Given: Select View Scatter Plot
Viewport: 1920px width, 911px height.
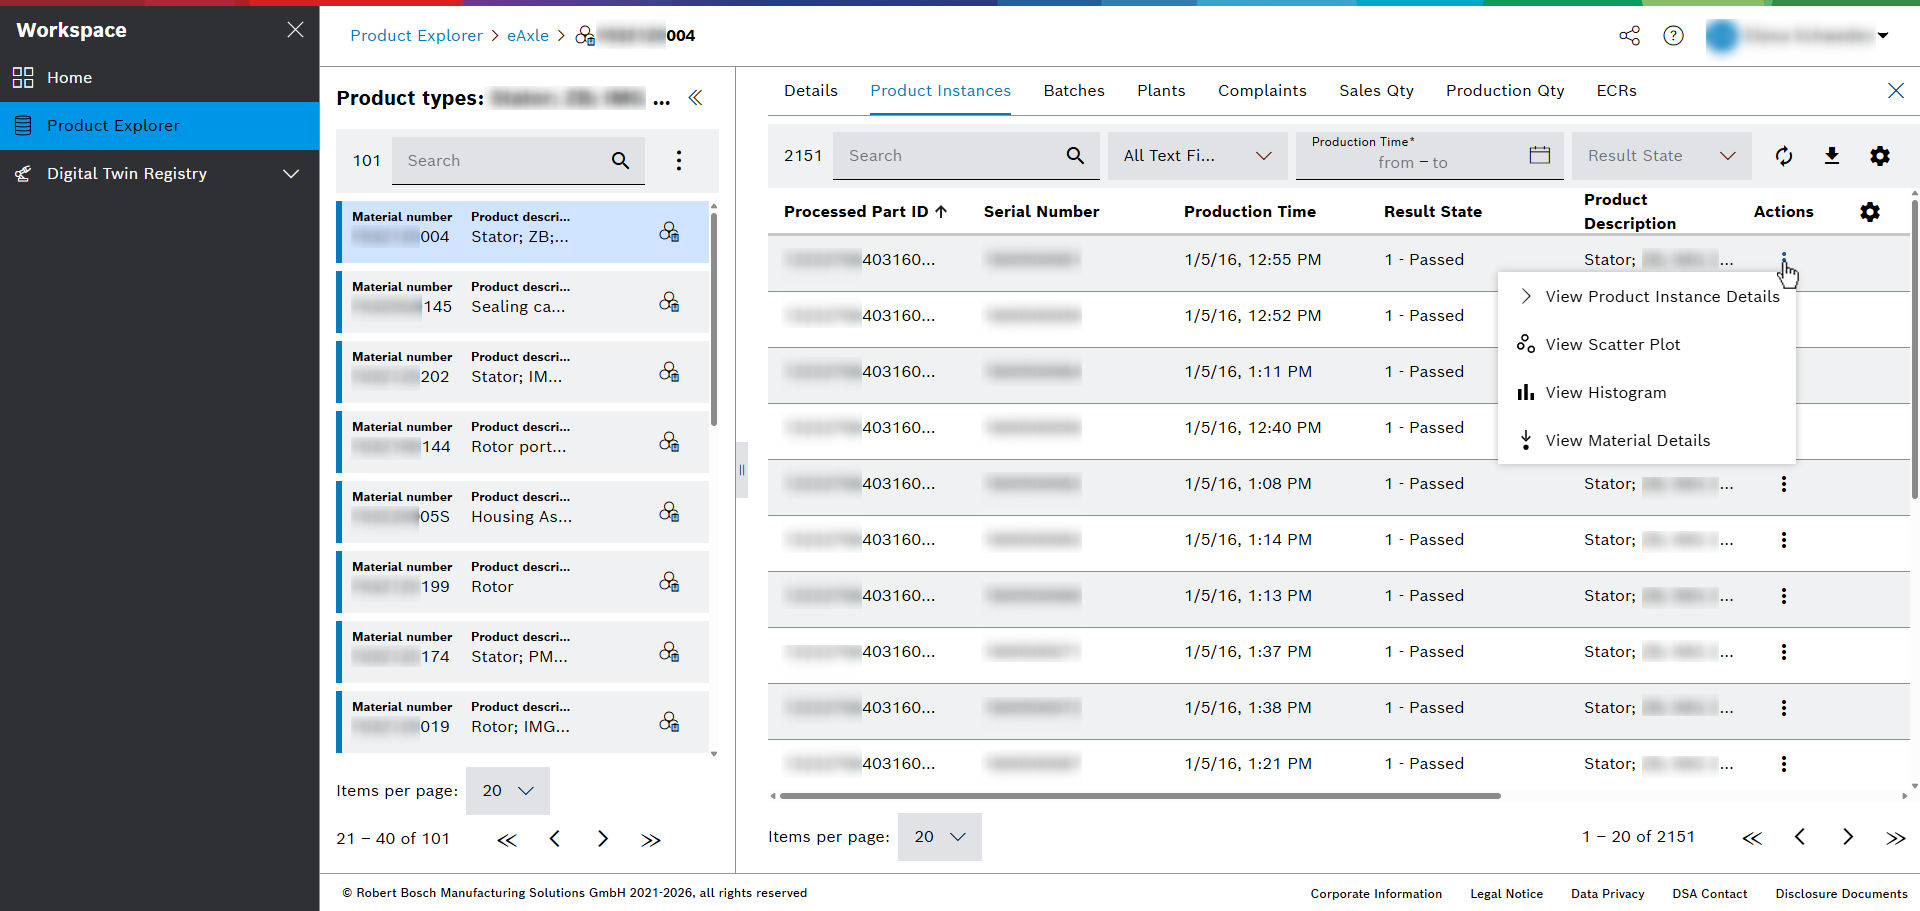Looking at the screenshot, I should pos(1647,345).
